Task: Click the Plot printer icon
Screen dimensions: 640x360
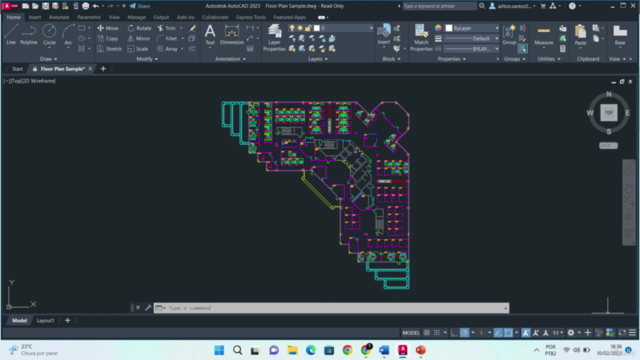Action: coord(85,6)
